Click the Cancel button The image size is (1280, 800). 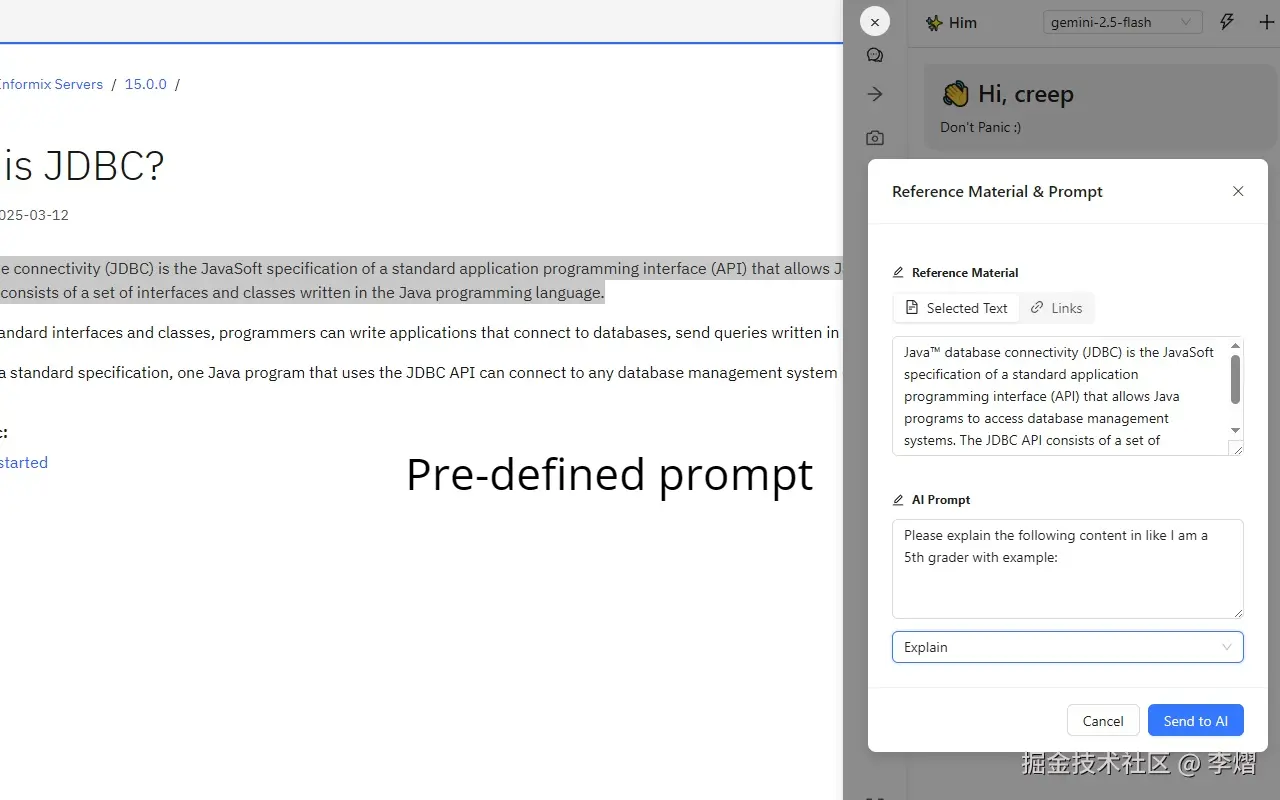click(1103, 721)
